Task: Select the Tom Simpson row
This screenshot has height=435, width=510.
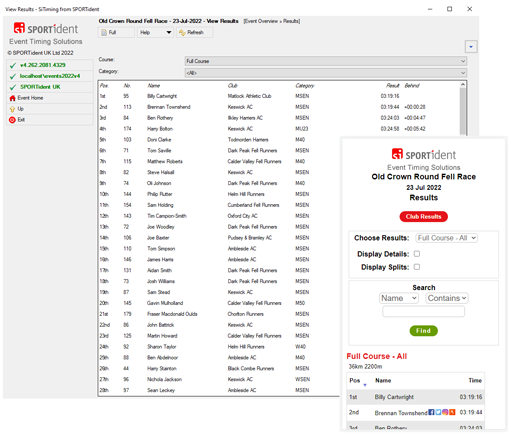Action: tap(220, 249)
